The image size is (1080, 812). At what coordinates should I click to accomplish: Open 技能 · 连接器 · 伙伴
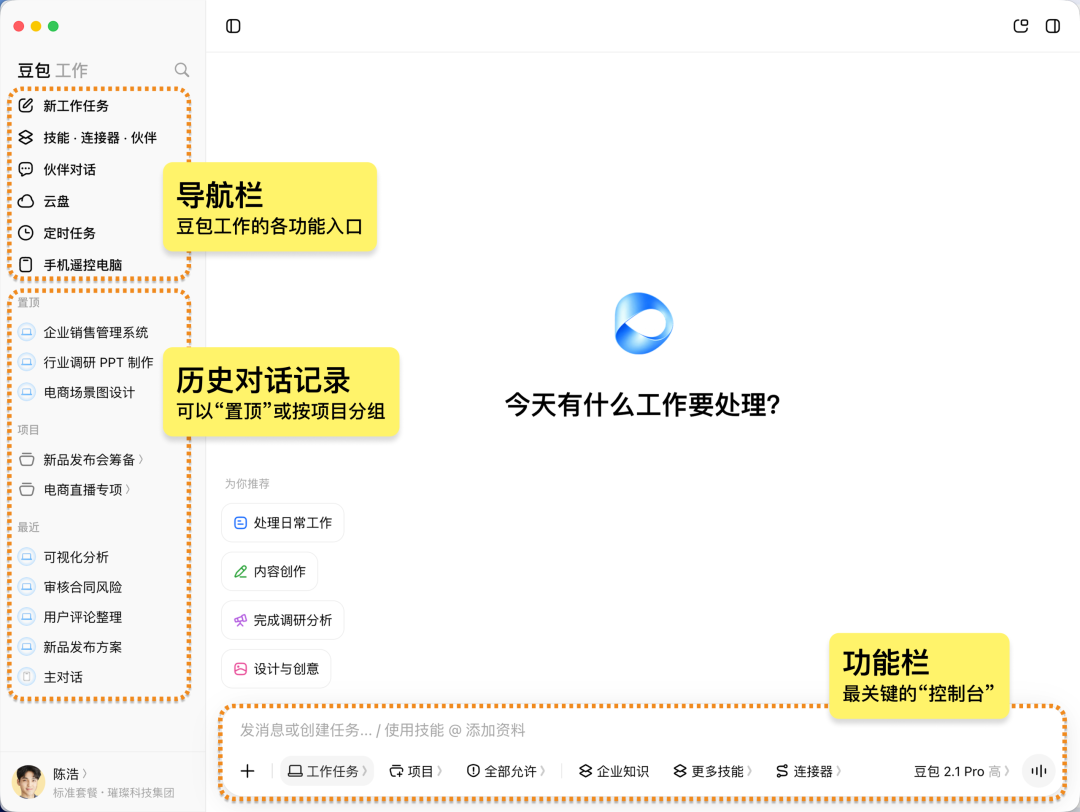[x=100, y=138]
